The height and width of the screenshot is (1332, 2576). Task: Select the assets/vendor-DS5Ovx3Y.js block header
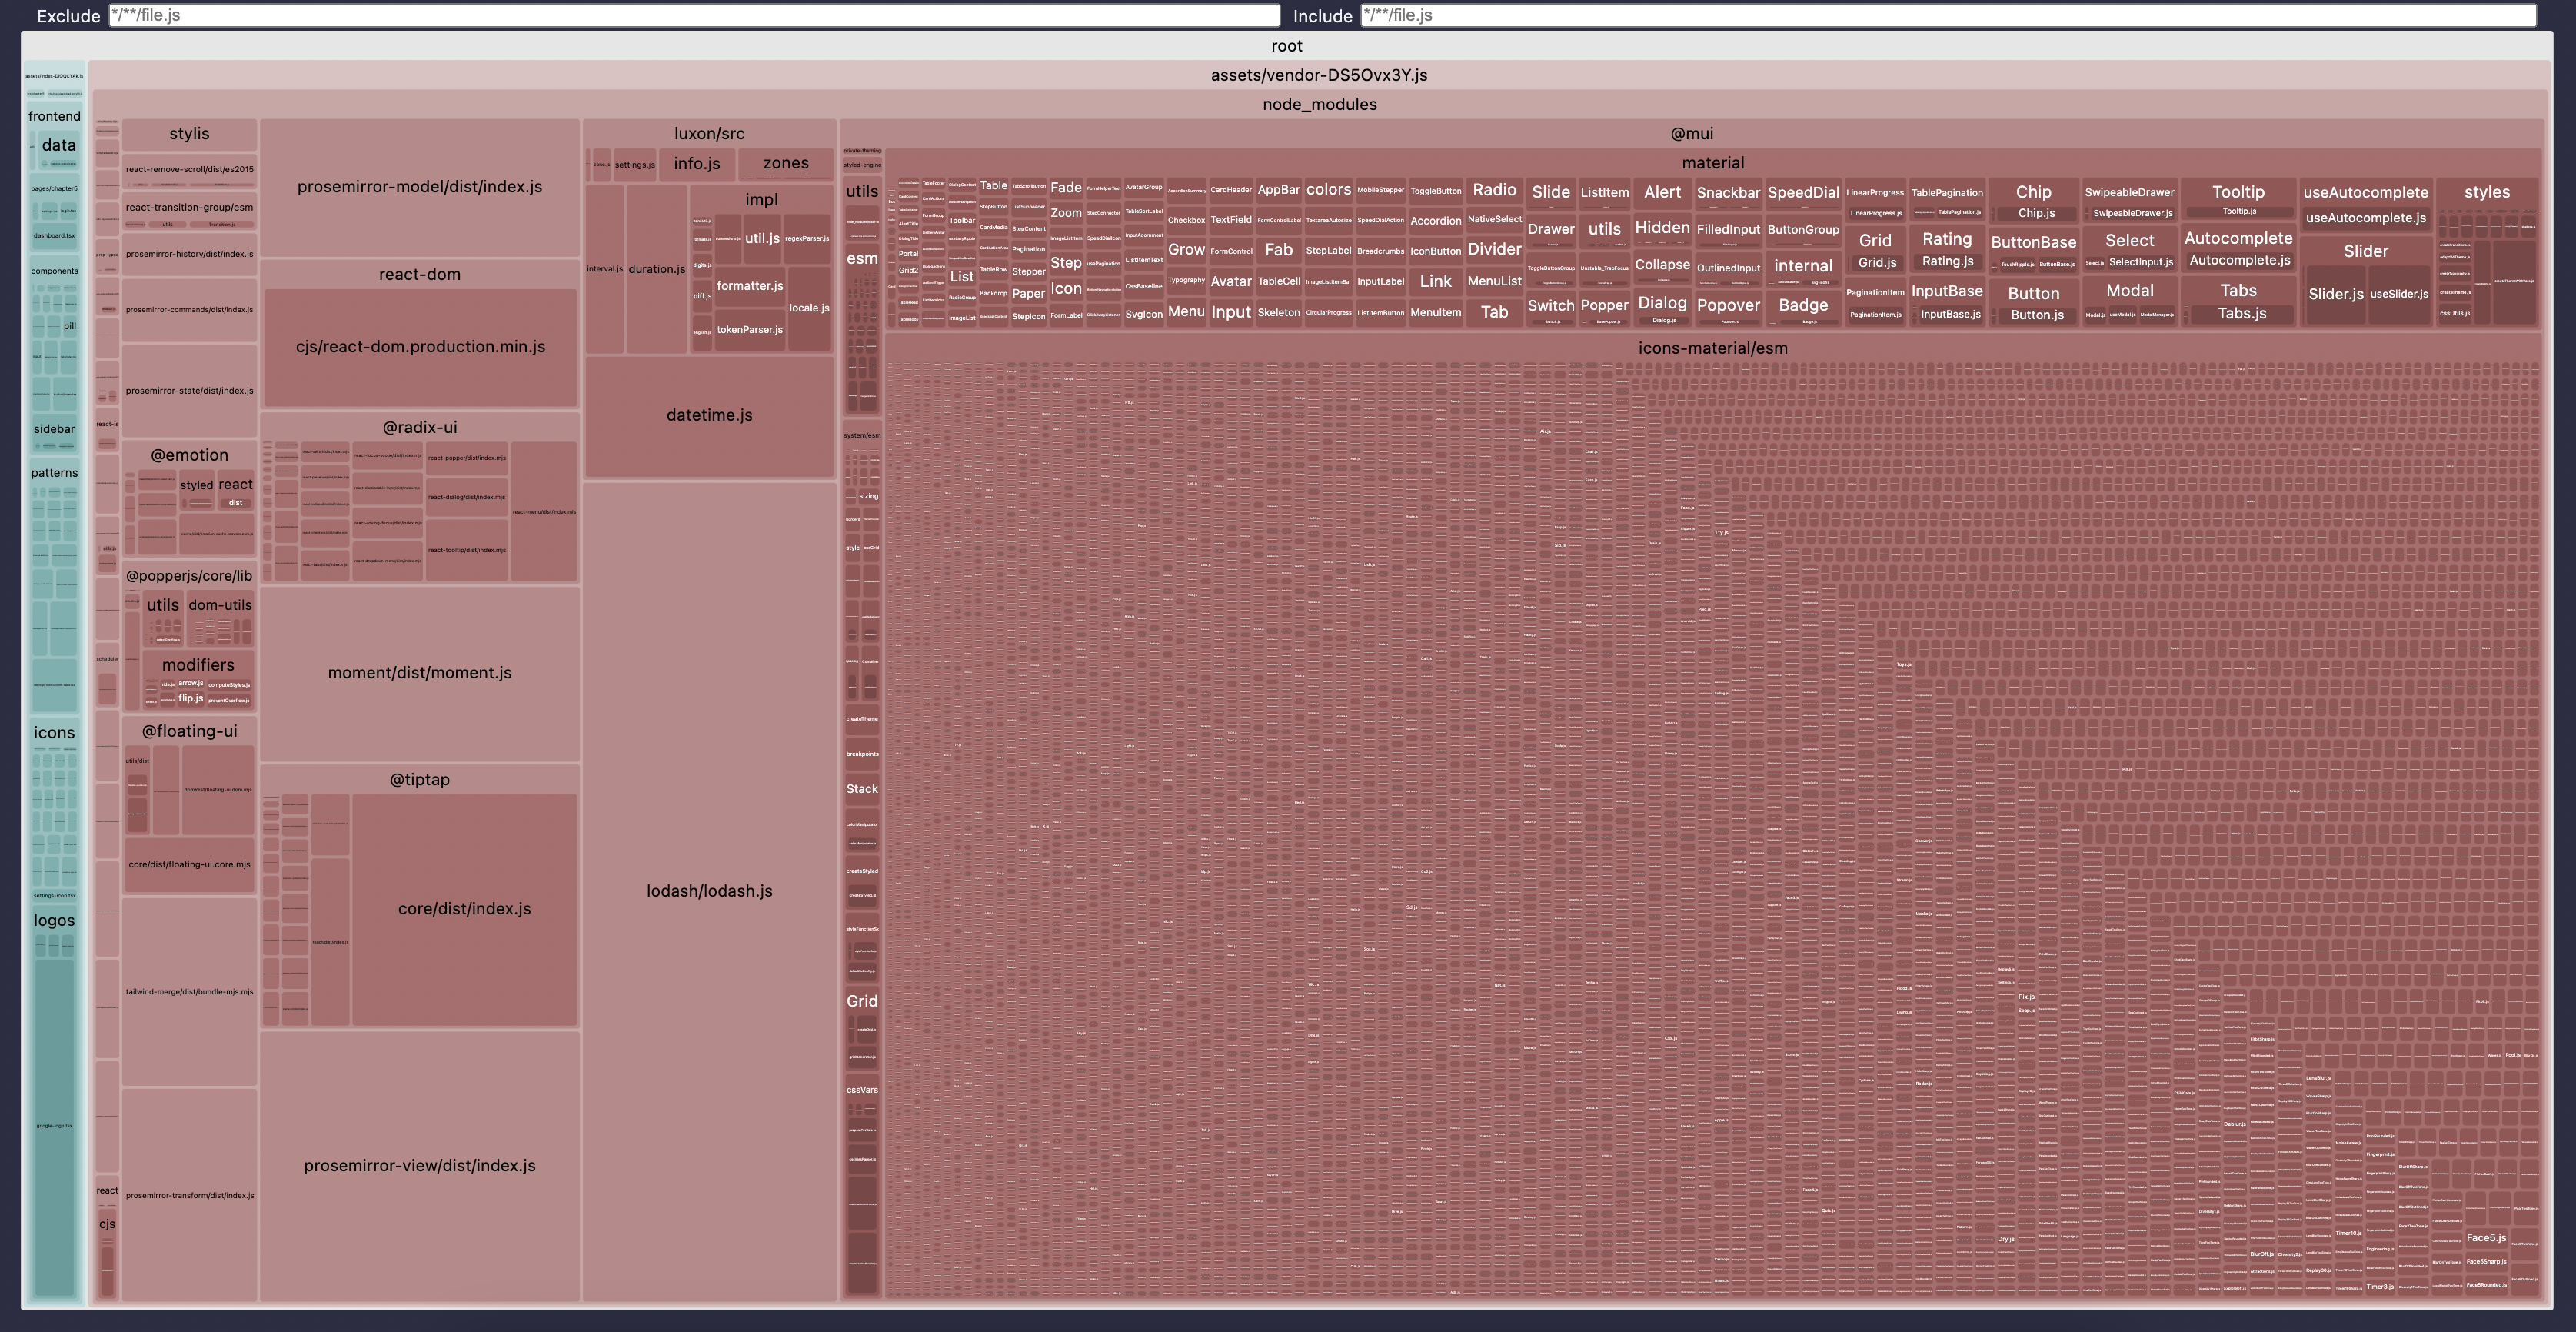pos(1318,75)
